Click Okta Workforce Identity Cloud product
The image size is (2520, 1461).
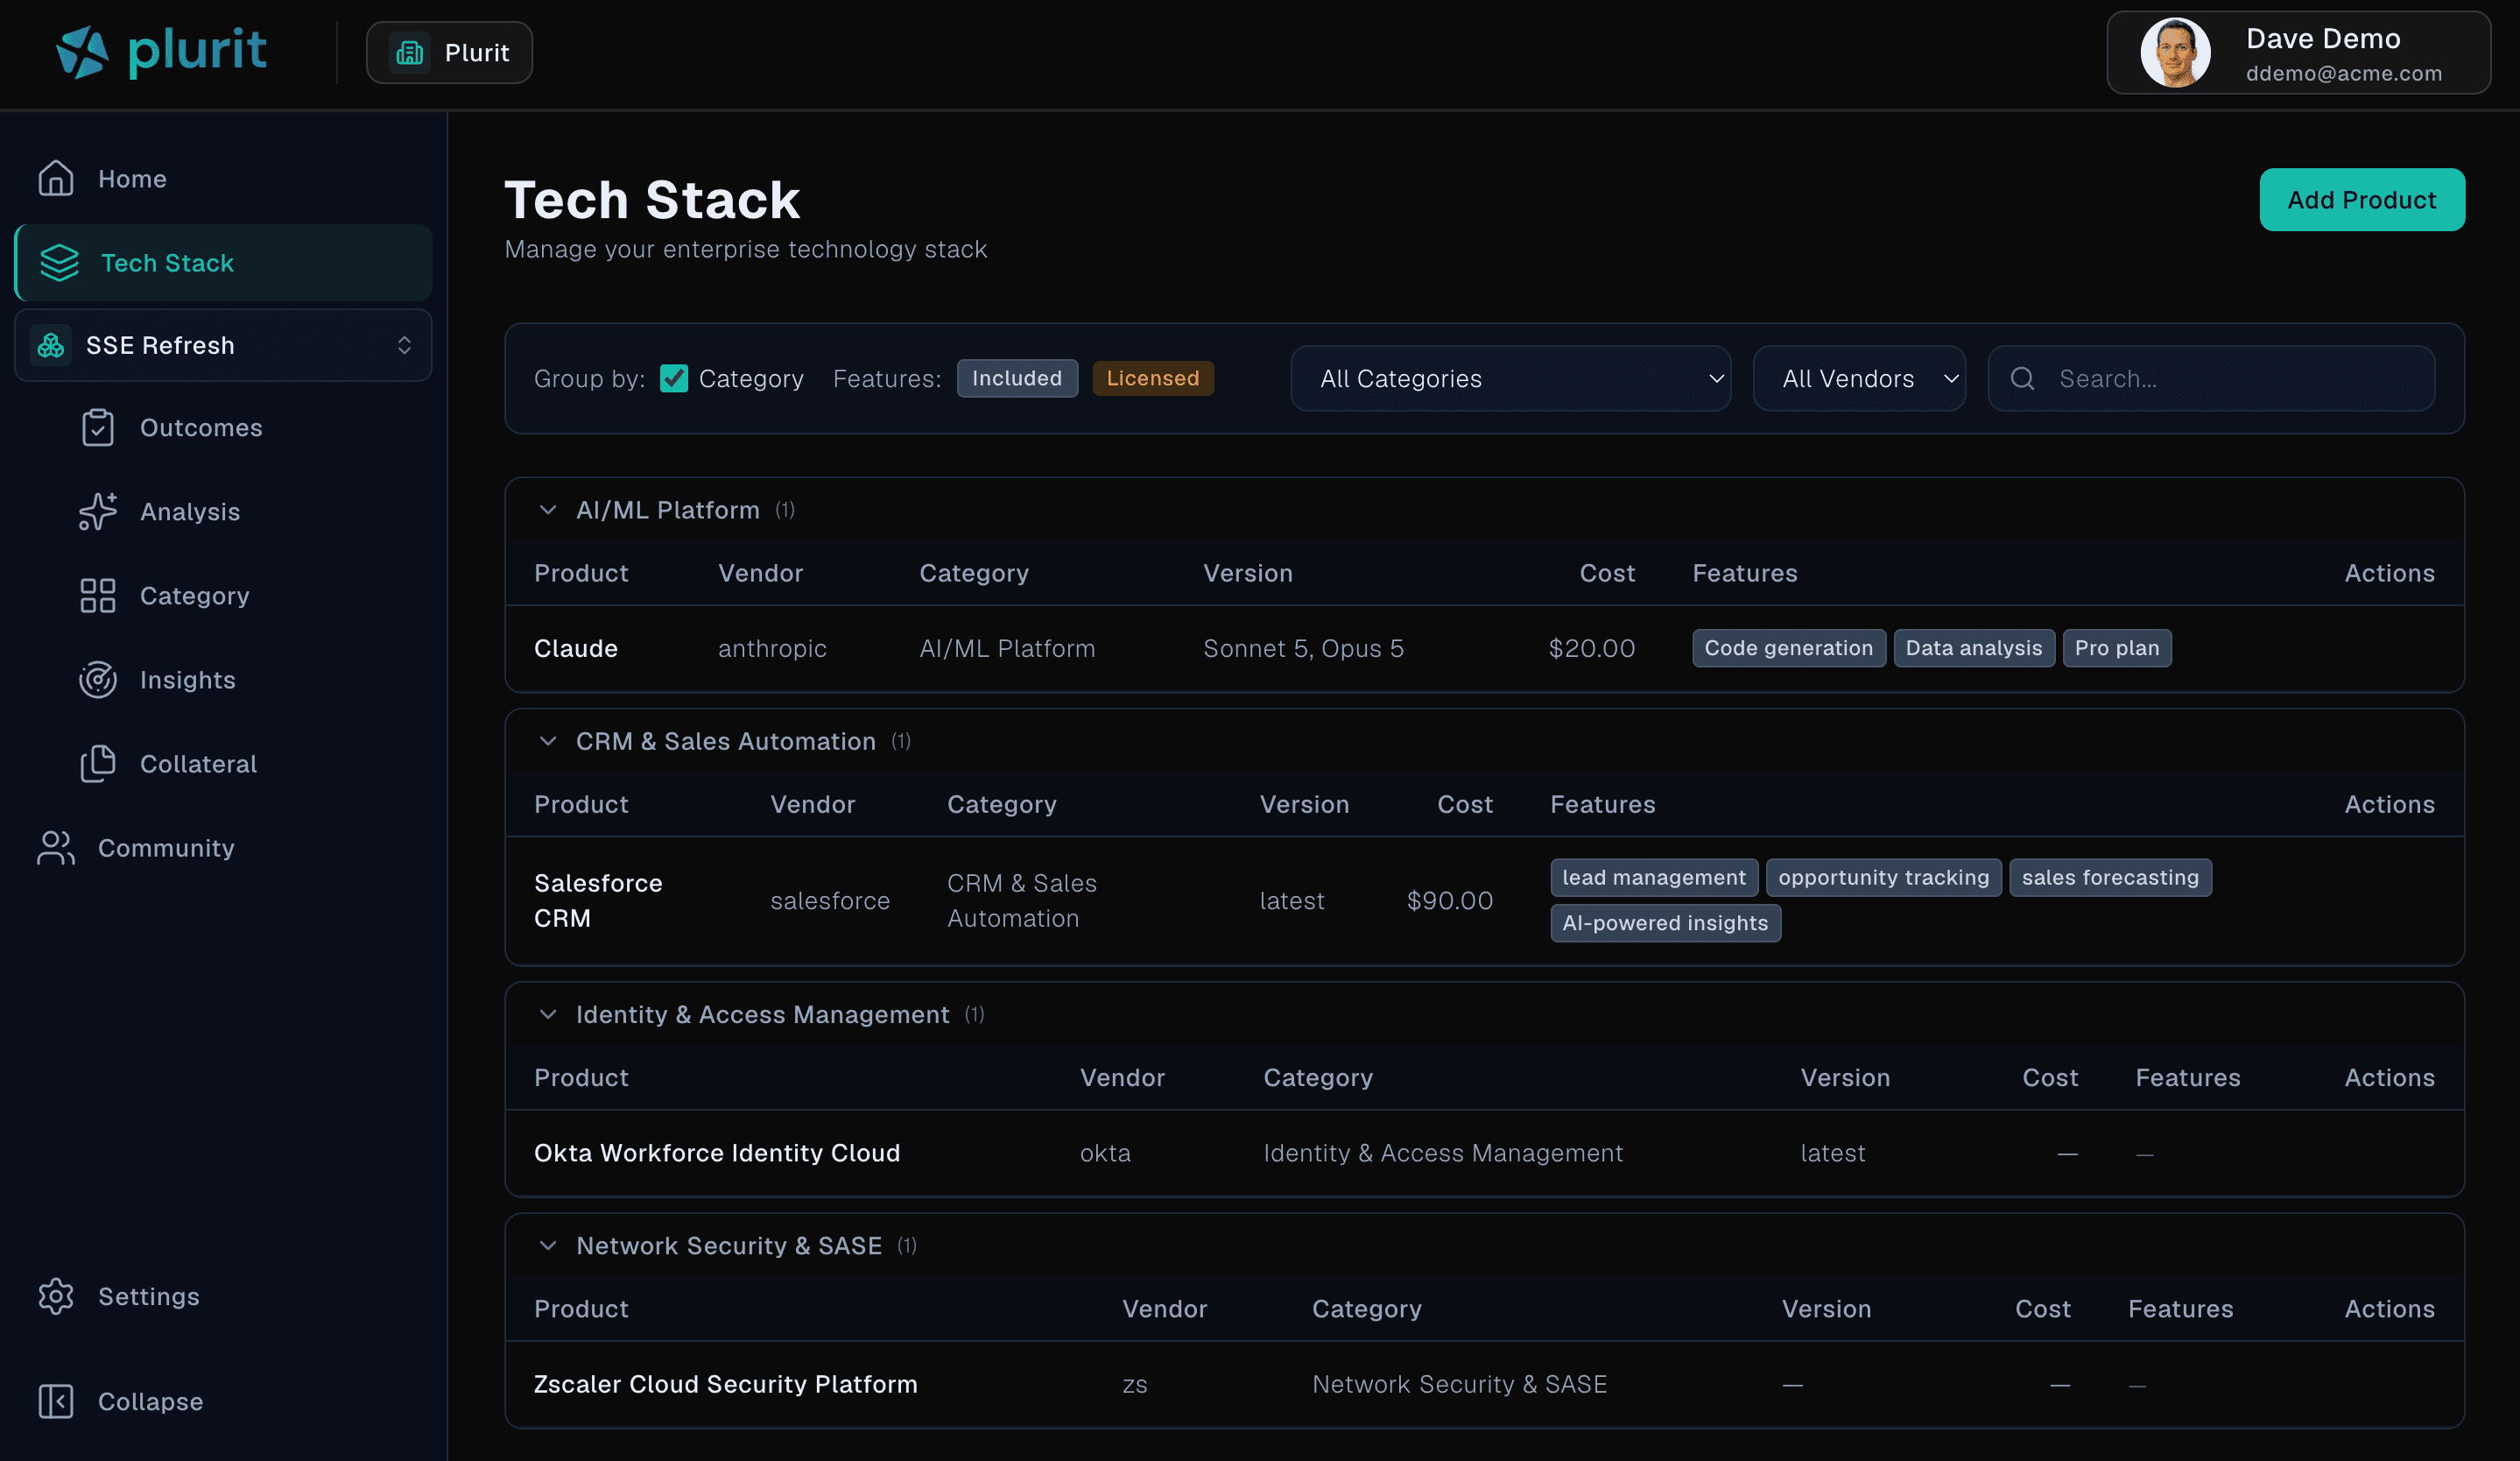pyautogui.click(x=717, y=1154)
